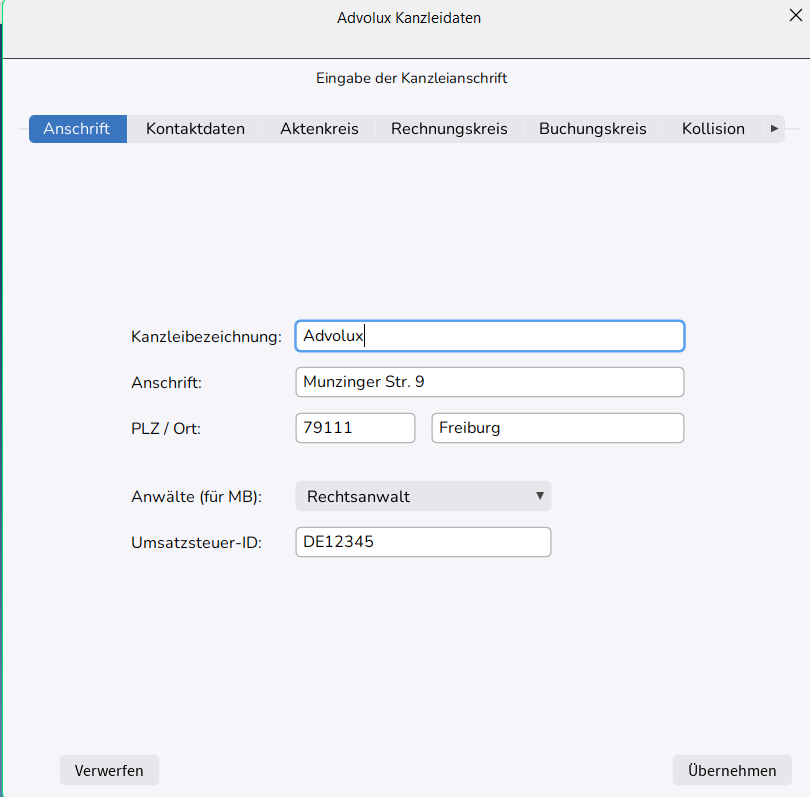Focus the Kanzleibezeichnung field containing Advolux

click(490, 336)
